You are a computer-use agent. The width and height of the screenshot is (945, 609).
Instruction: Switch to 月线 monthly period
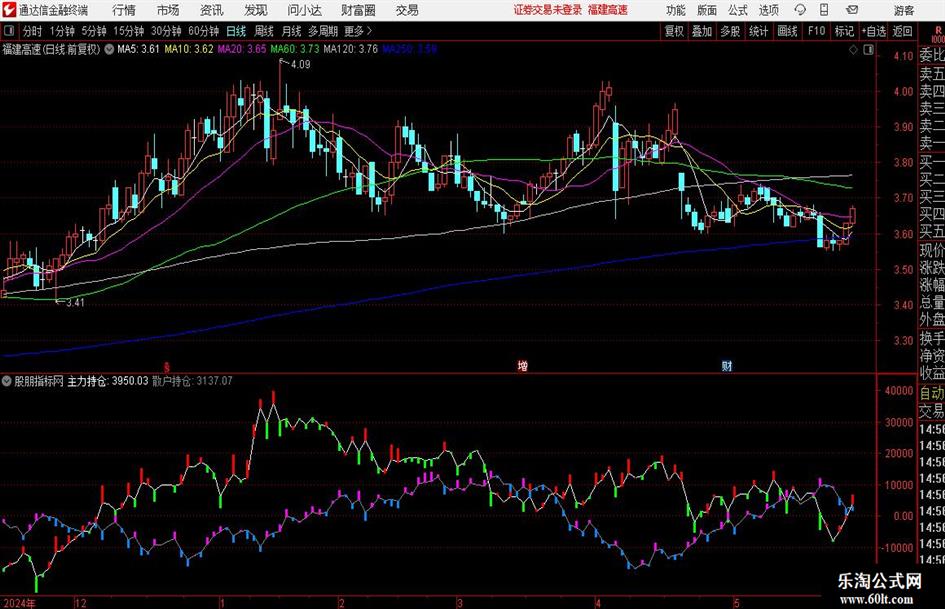pyautogui.click(x=291, y=31)
